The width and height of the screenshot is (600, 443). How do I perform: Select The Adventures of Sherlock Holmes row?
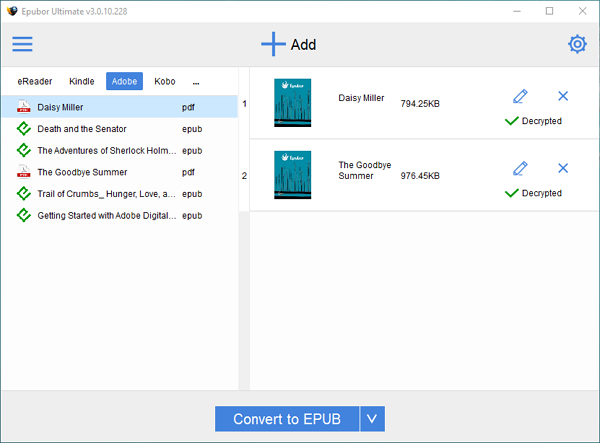click(x=119, y=150)
